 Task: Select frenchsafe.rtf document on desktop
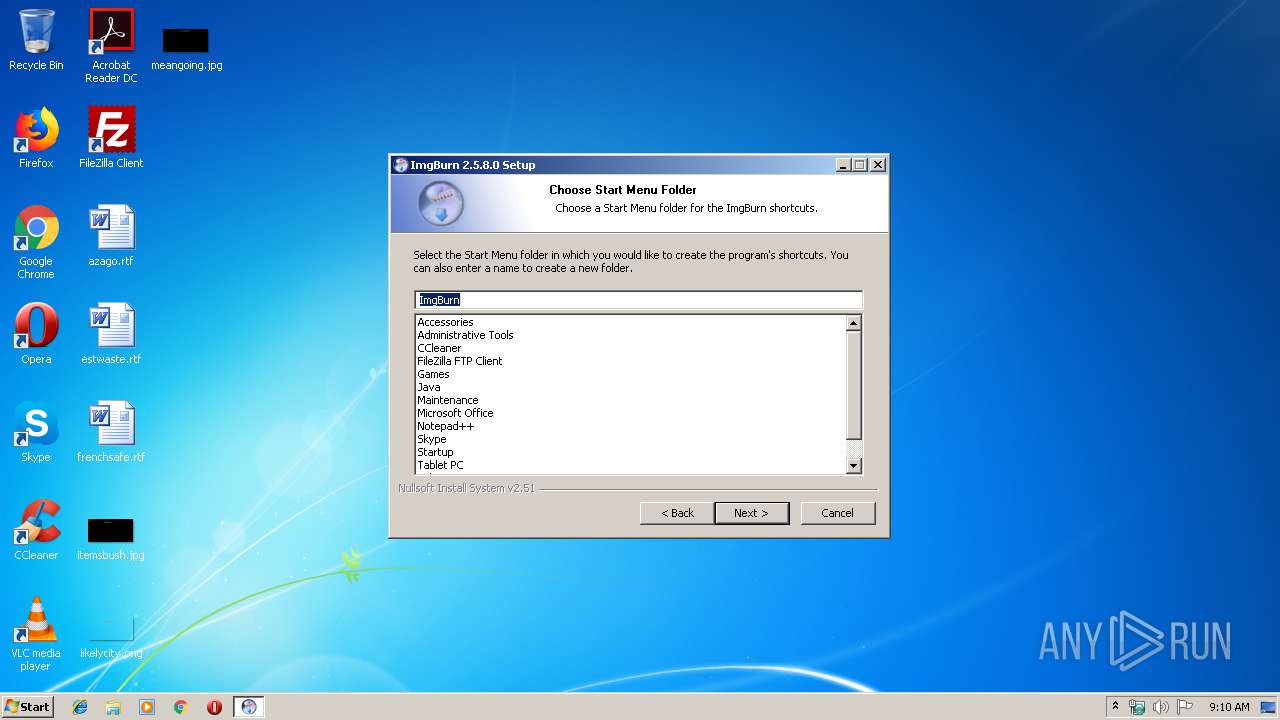point(111,432)
